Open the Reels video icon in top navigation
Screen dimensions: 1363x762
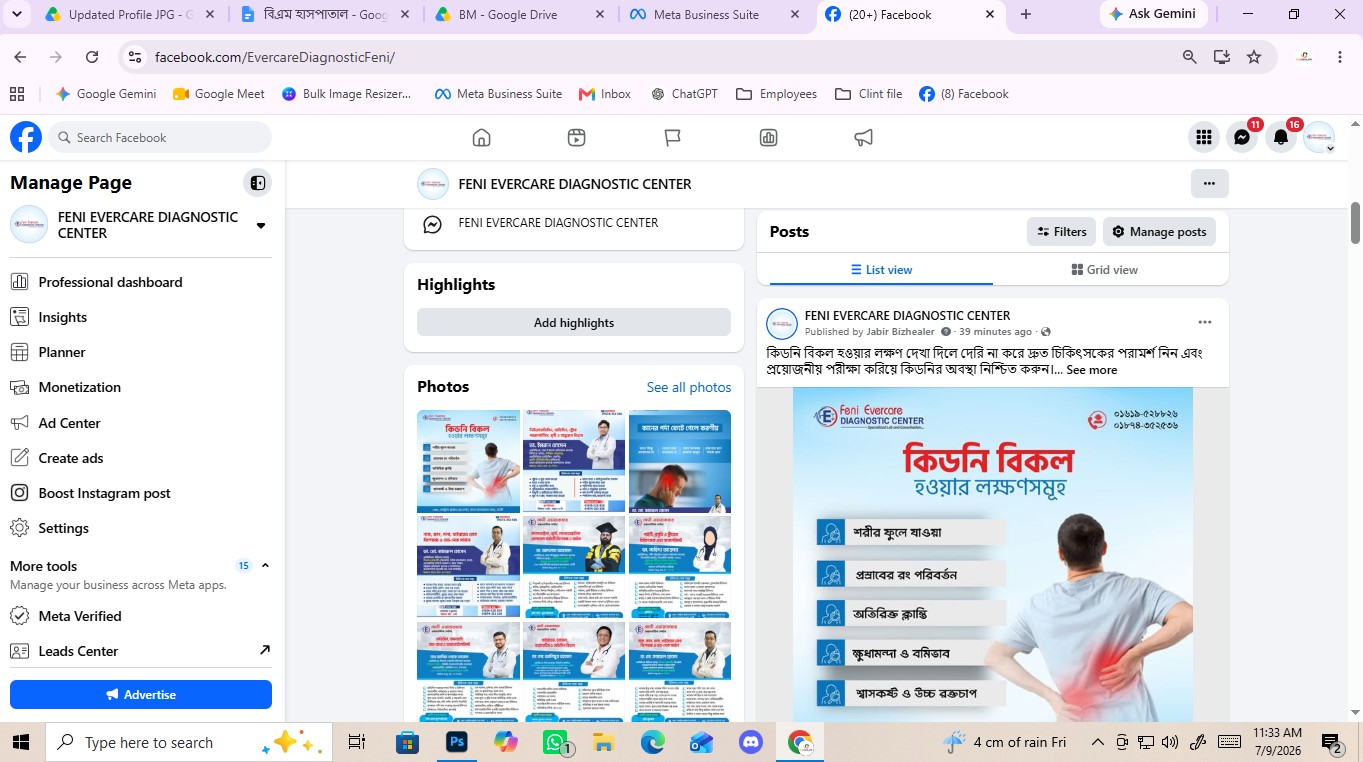tap(576, 137)
